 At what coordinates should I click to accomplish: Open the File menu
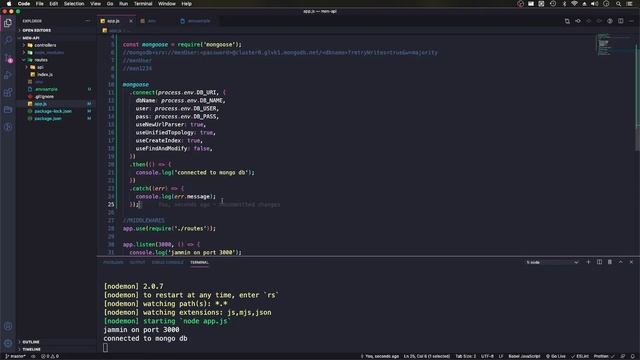tap(40, 4)
